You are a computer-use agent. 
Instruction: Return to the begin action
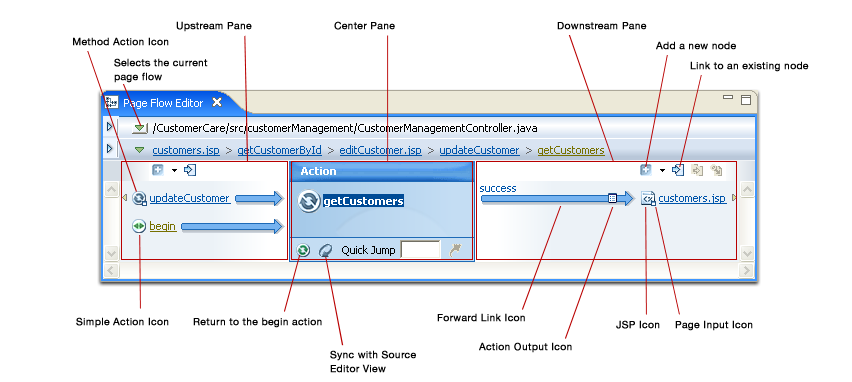tap(303, 250)
